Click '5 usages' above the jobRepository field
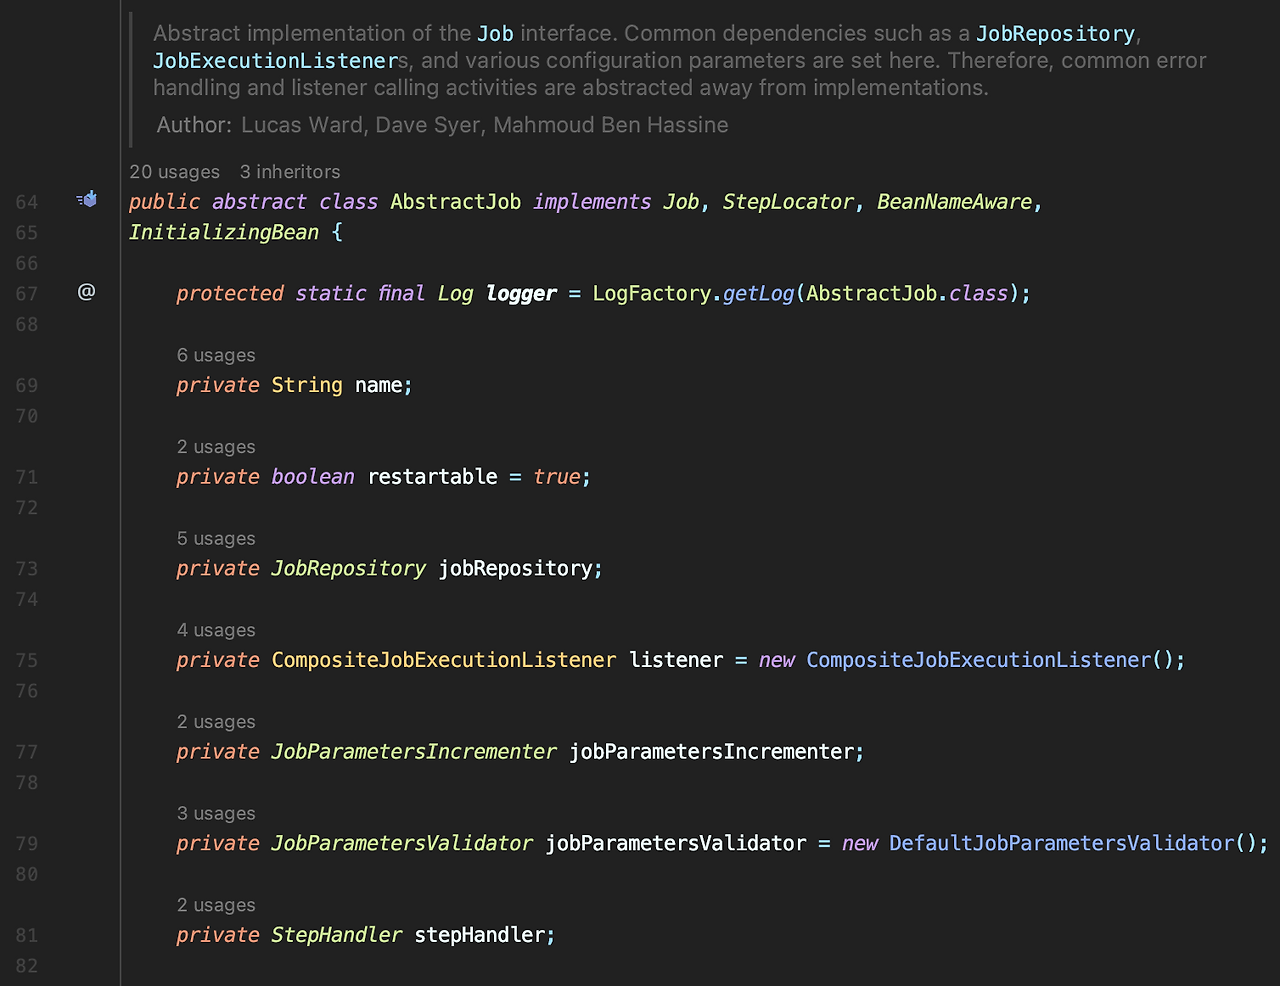Image resolution: width=1280 pixels, height=986 pixels. coord(216,538)
